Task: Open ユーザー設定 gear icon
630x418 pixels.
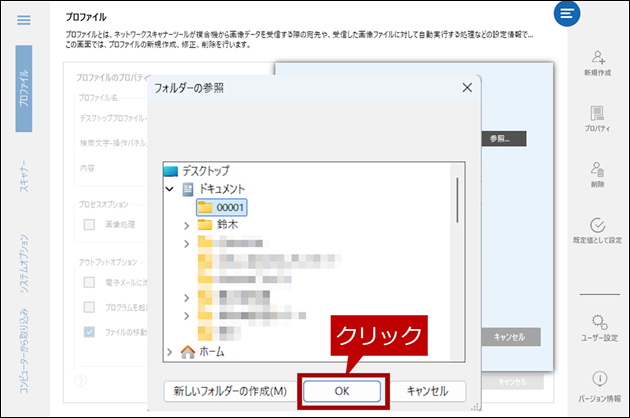Action: [598, 322]
